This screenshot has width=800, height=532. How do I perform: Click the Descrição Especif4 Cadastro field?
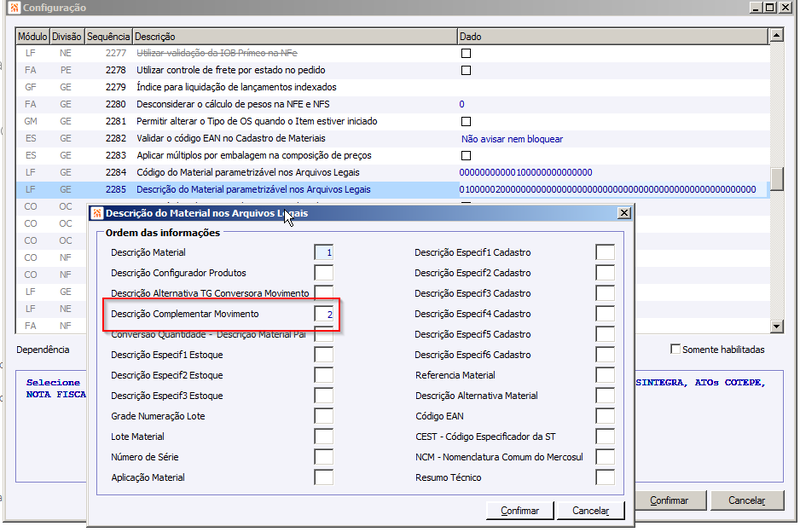pos(605,314)
